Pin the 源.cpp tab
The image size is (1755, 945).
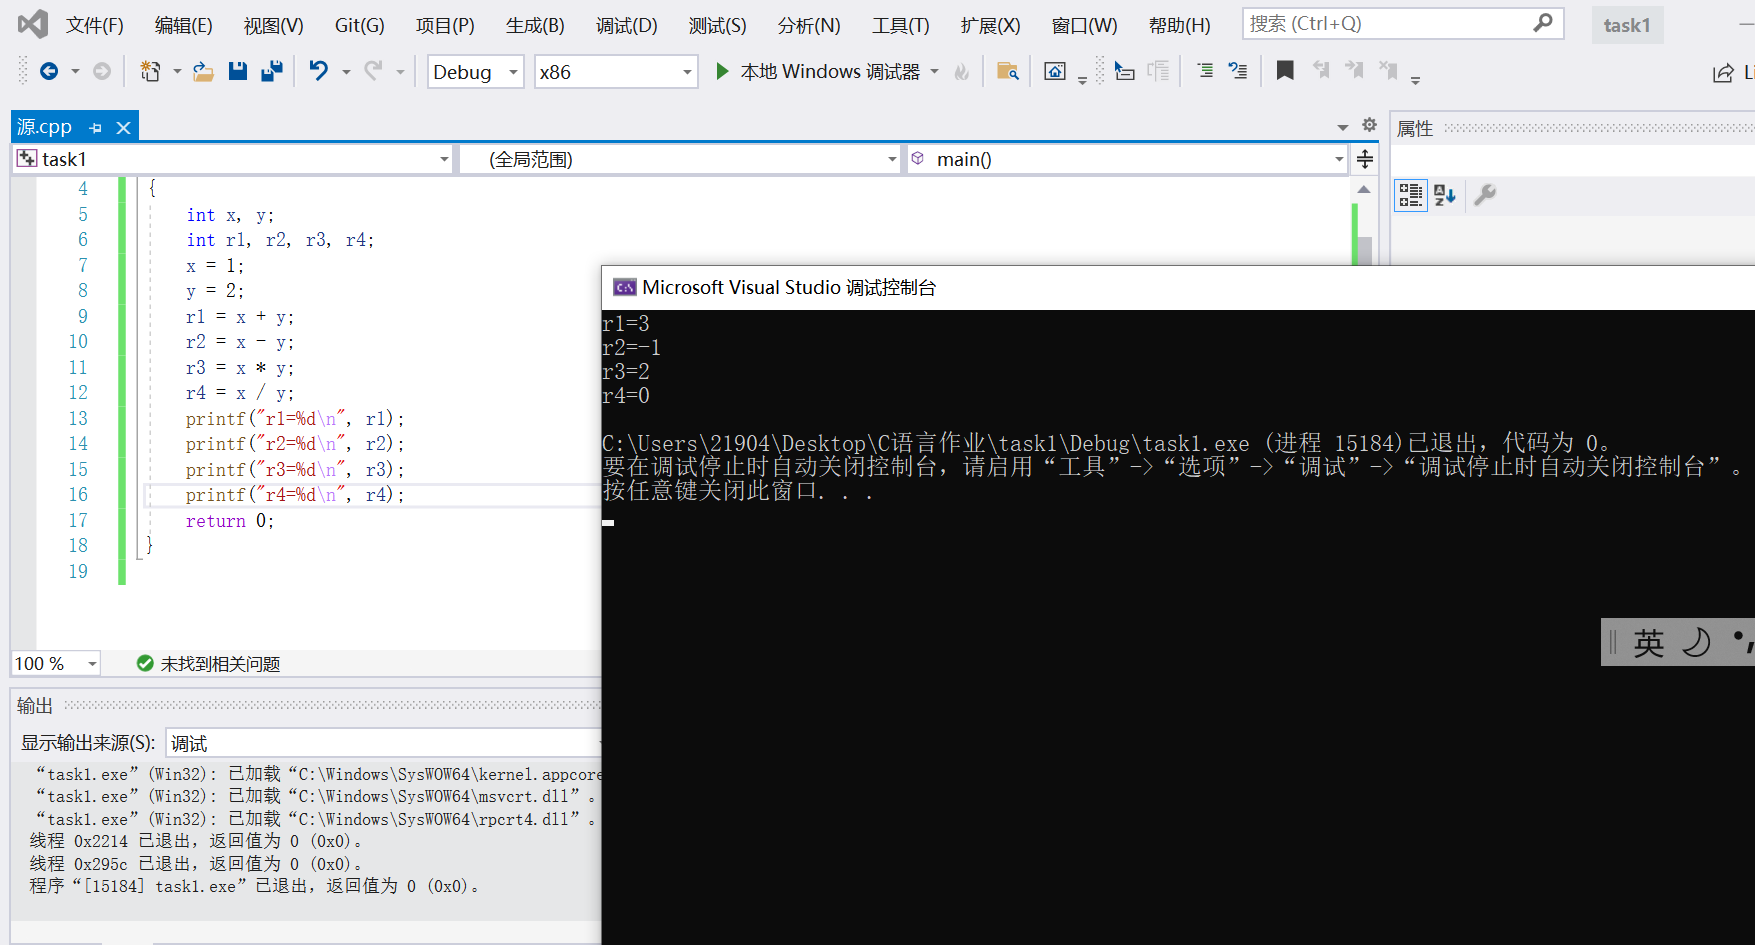tap(96, 128)
